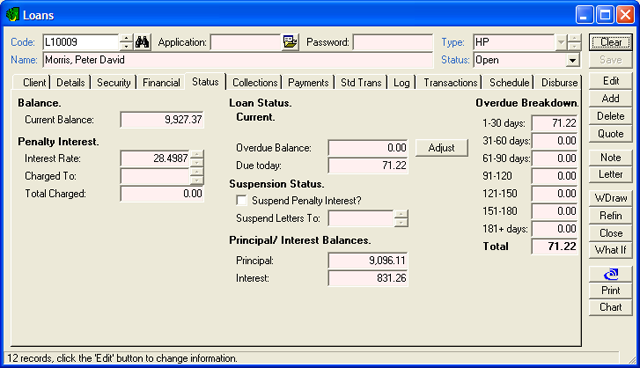Click the Adjust button beside Overdue Balance

(x=441, y=148)
